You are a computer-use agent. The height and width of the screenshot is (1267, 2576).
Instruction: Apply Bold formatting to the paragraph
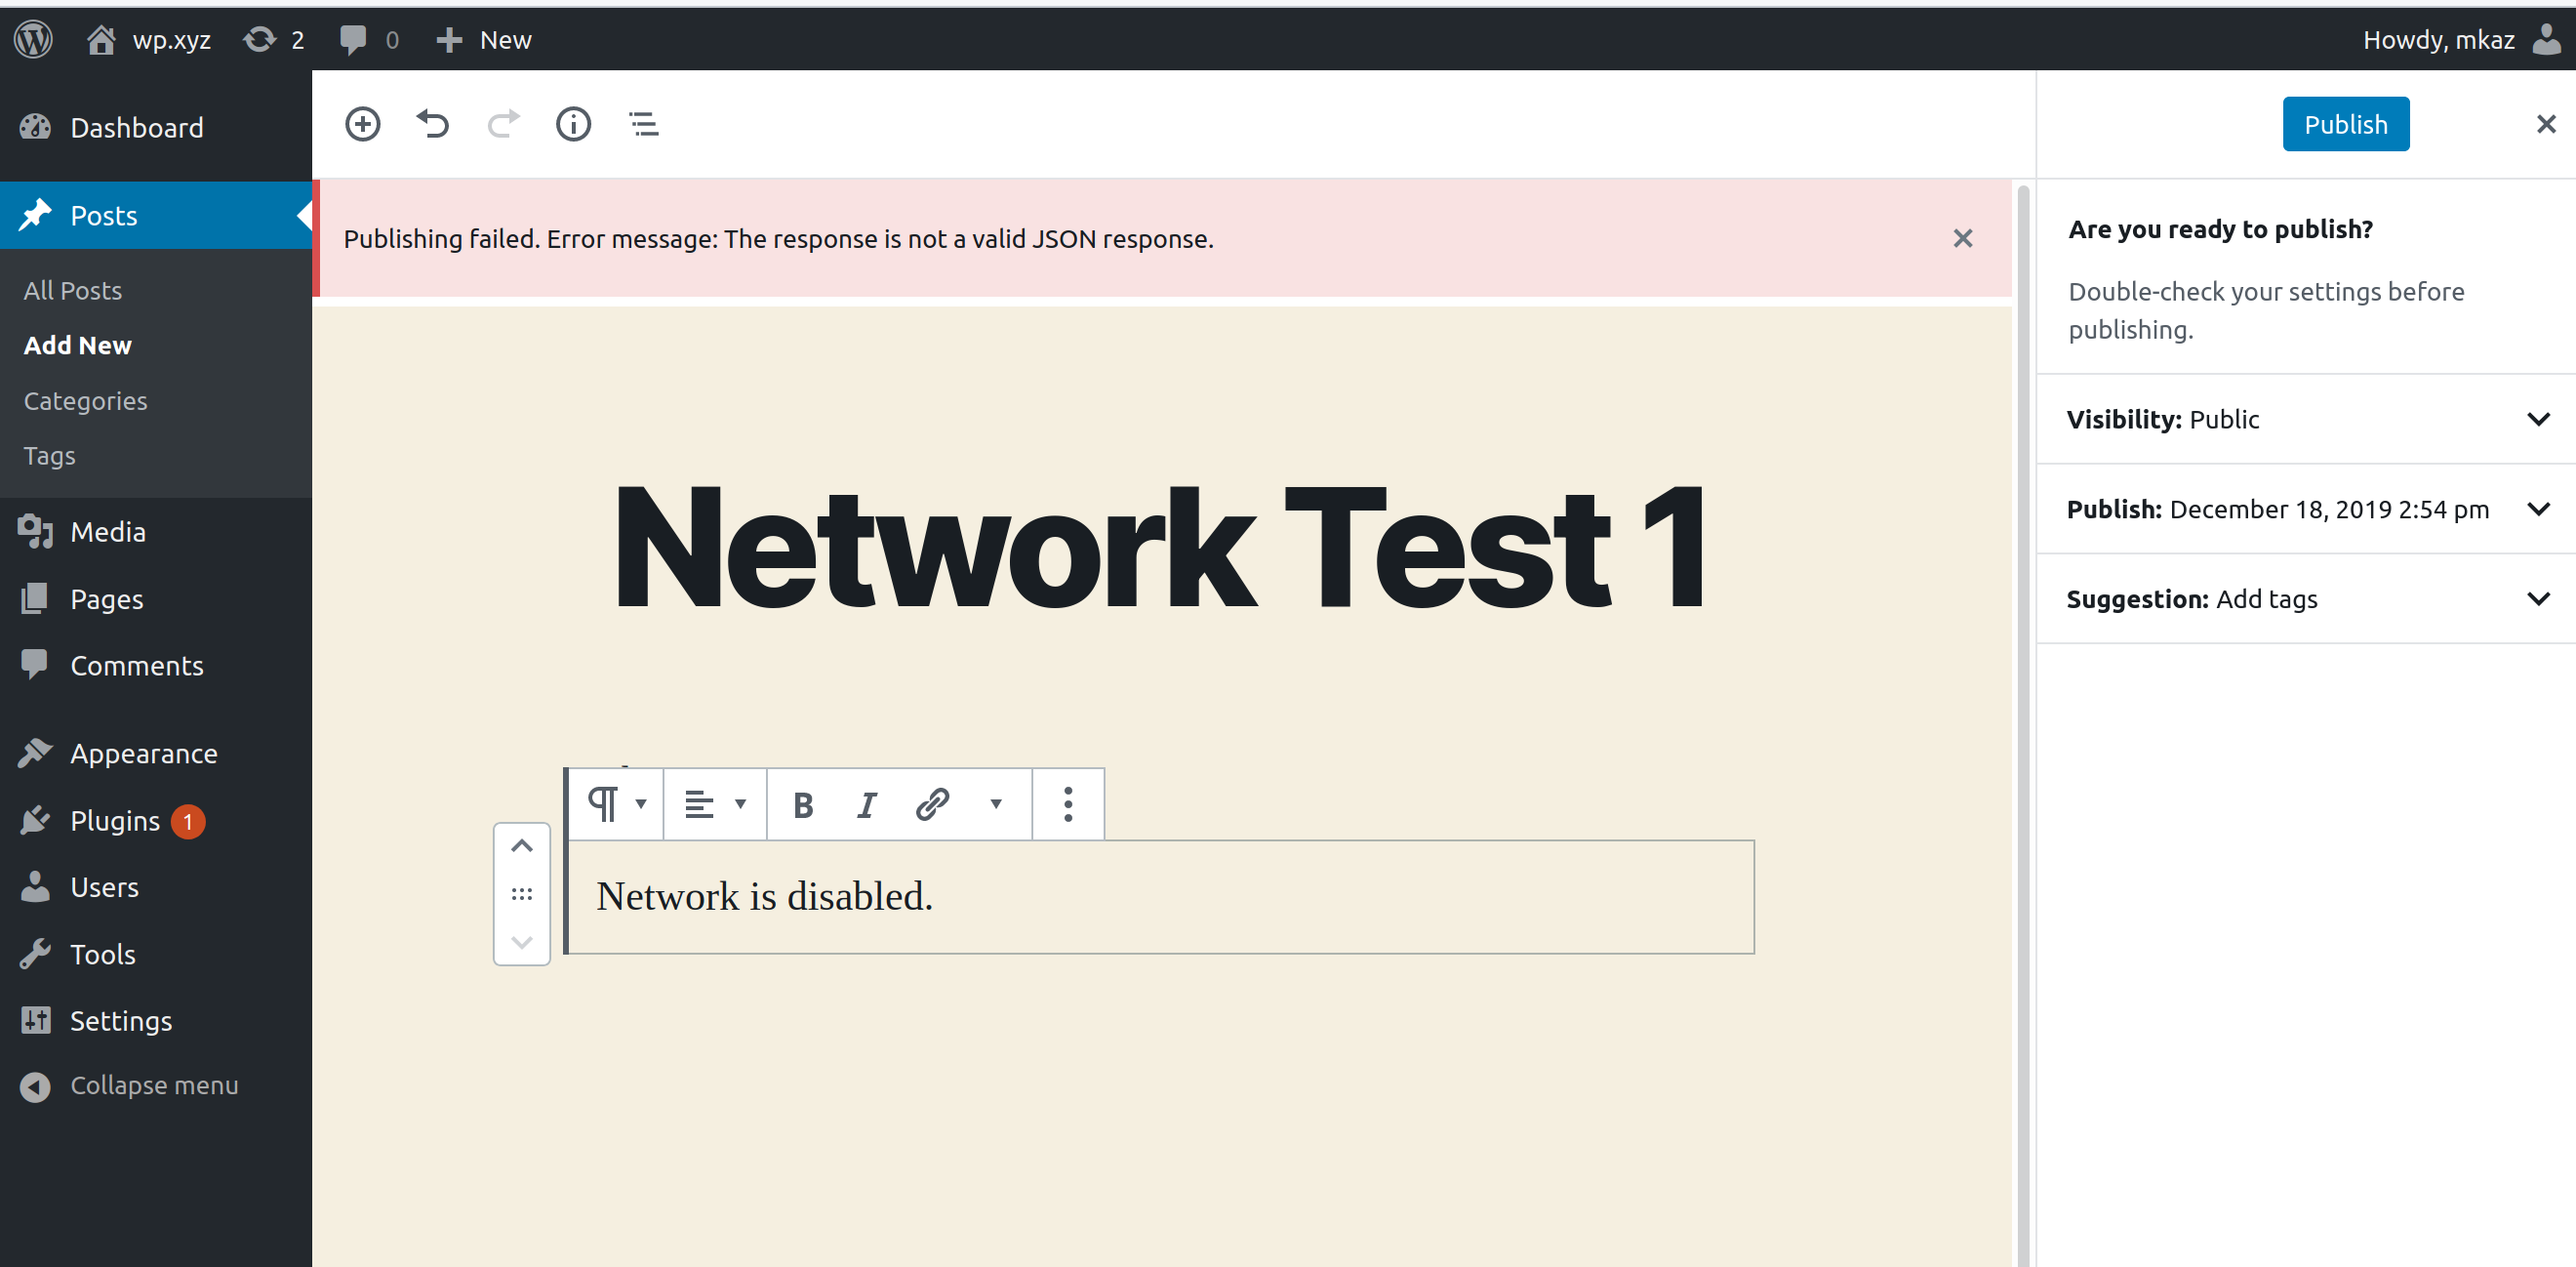802,803
